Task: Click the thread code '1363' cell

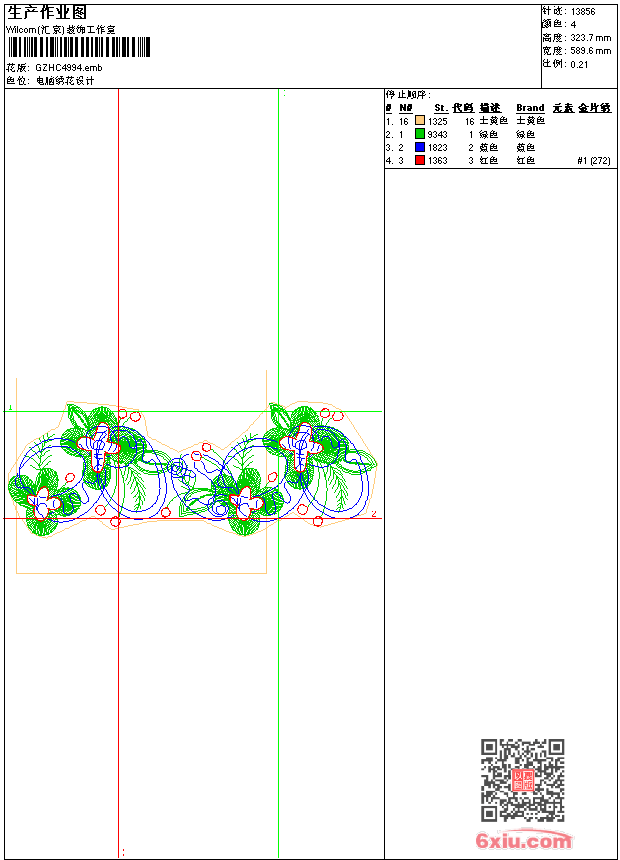Action: (x=438, y=161)
